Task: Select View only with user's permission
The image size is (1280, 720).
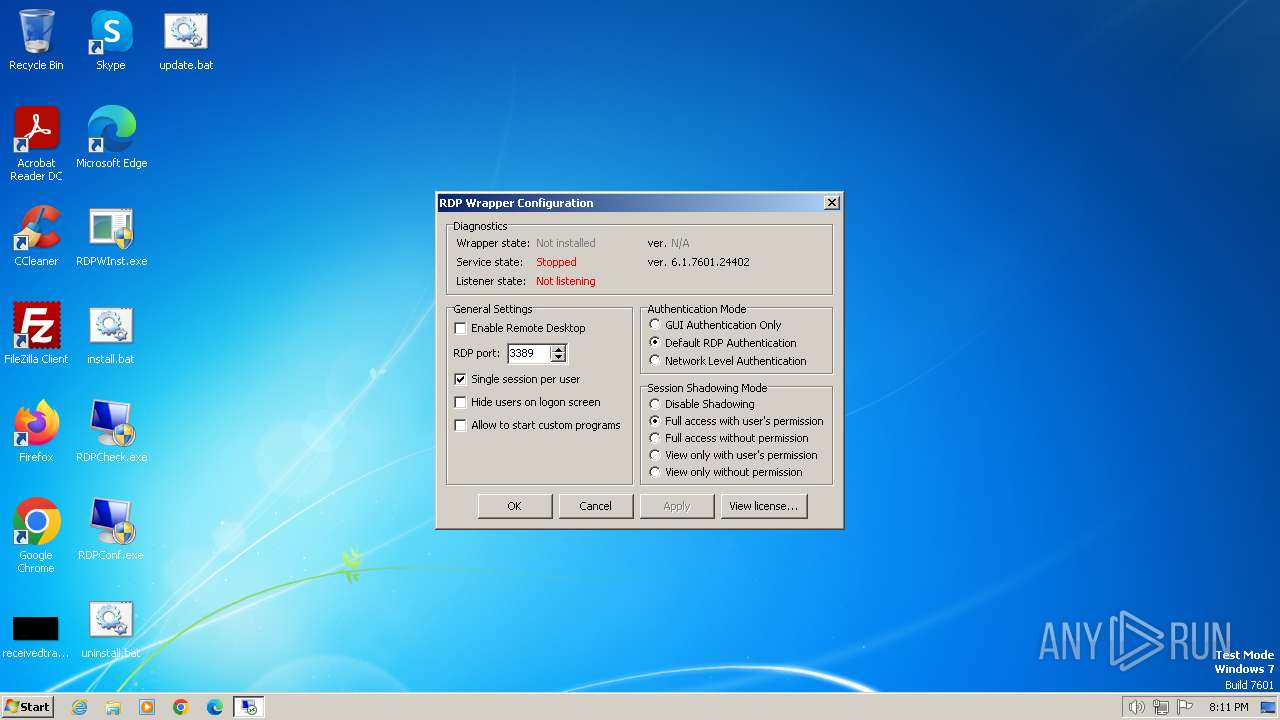Action: [x=655, y=455]
